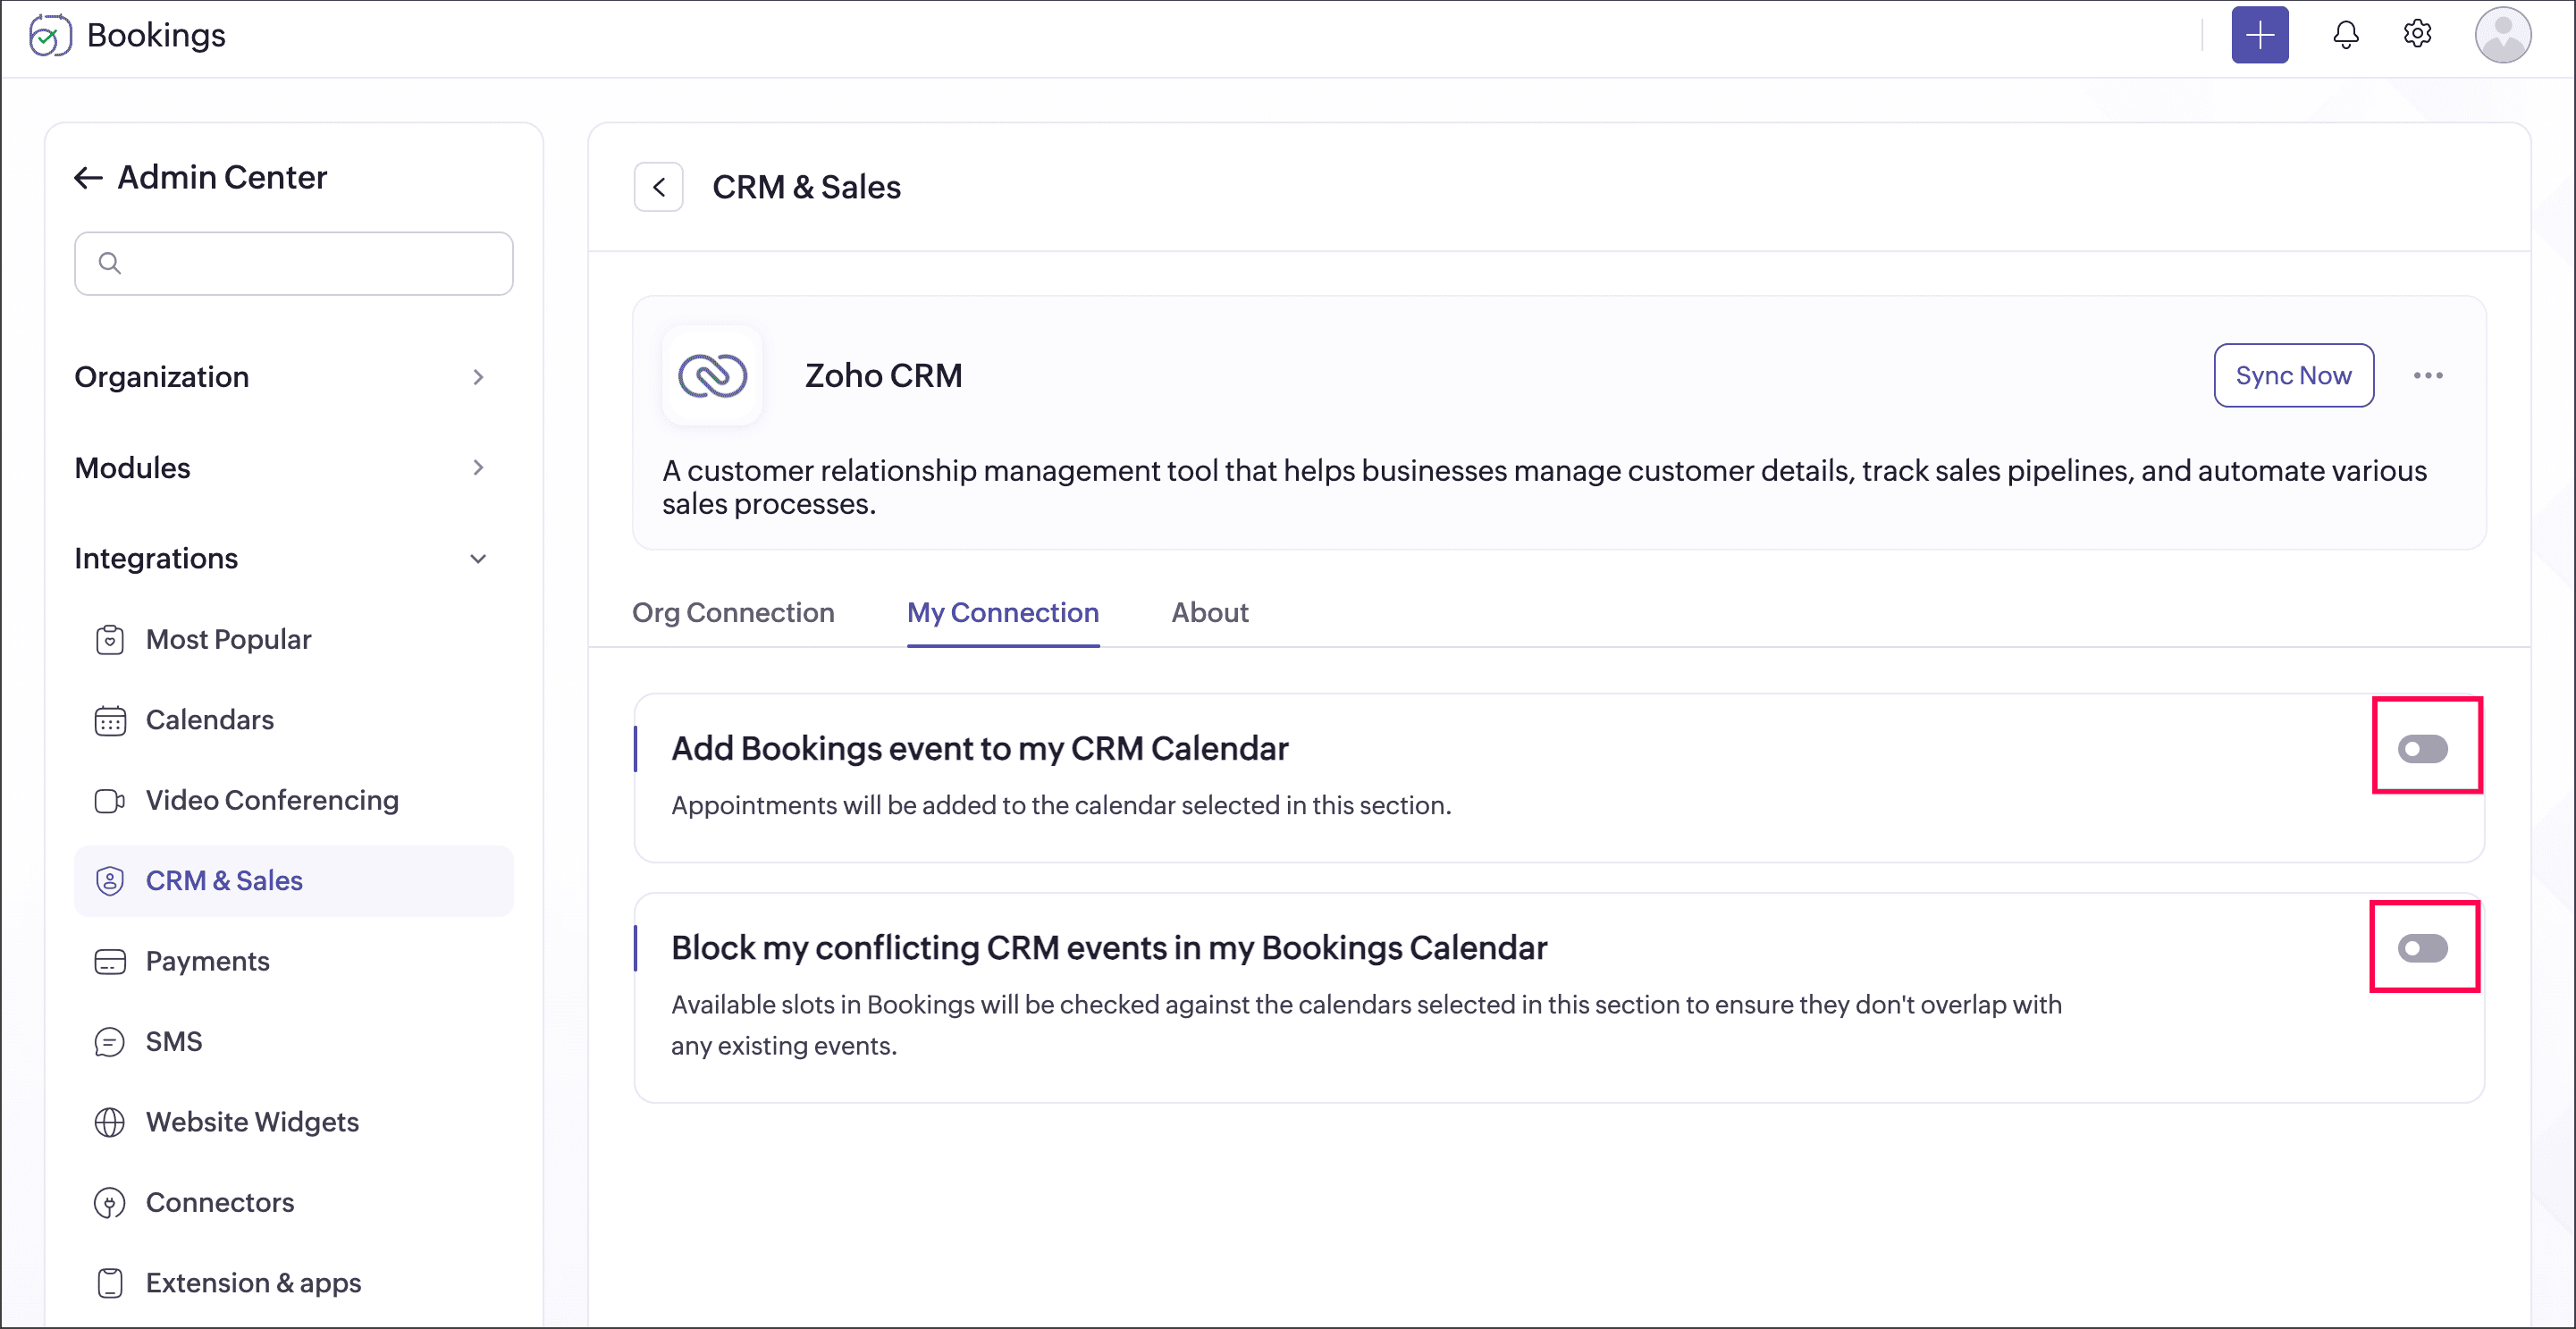Click the notifications bell icon
This screenshot has height=1329, width=2576.
click(x=2345, y=35)
